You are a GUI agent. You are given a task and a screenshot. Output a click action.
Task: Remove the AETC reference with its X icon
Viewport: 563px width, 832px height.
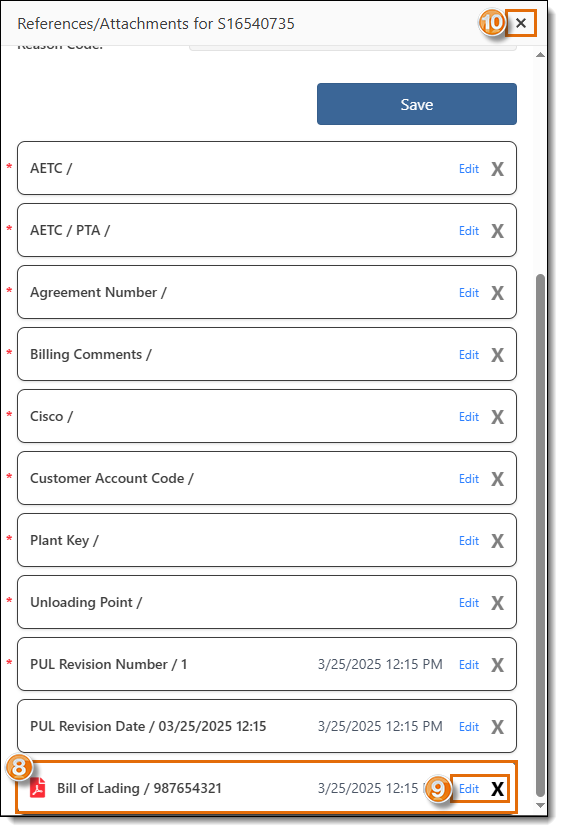point(497,169)
